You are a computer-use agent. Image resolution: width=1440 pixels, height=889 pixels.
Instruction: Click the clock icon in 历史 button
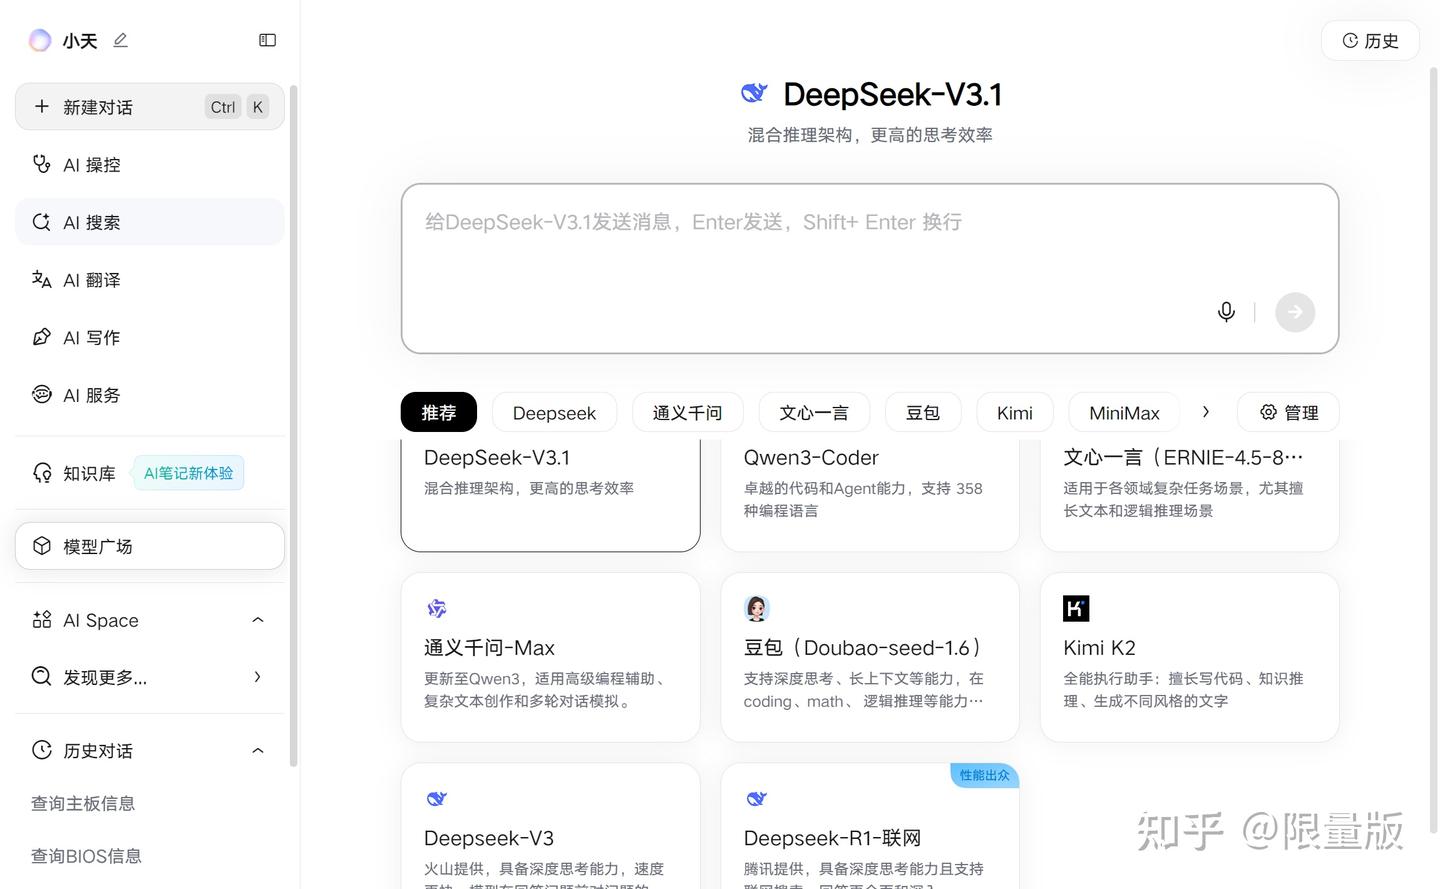click(1350, 40)
